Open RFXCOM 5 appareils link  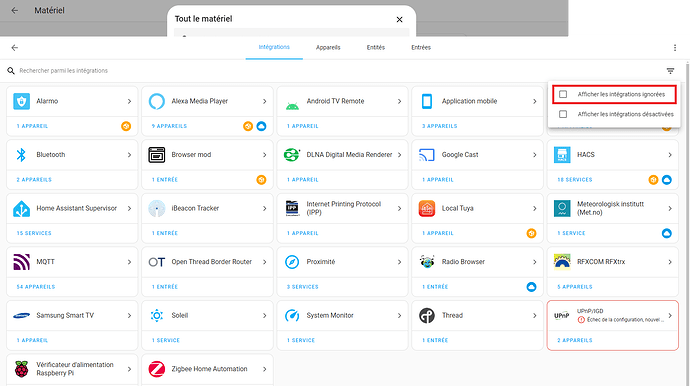click(575, 287)
